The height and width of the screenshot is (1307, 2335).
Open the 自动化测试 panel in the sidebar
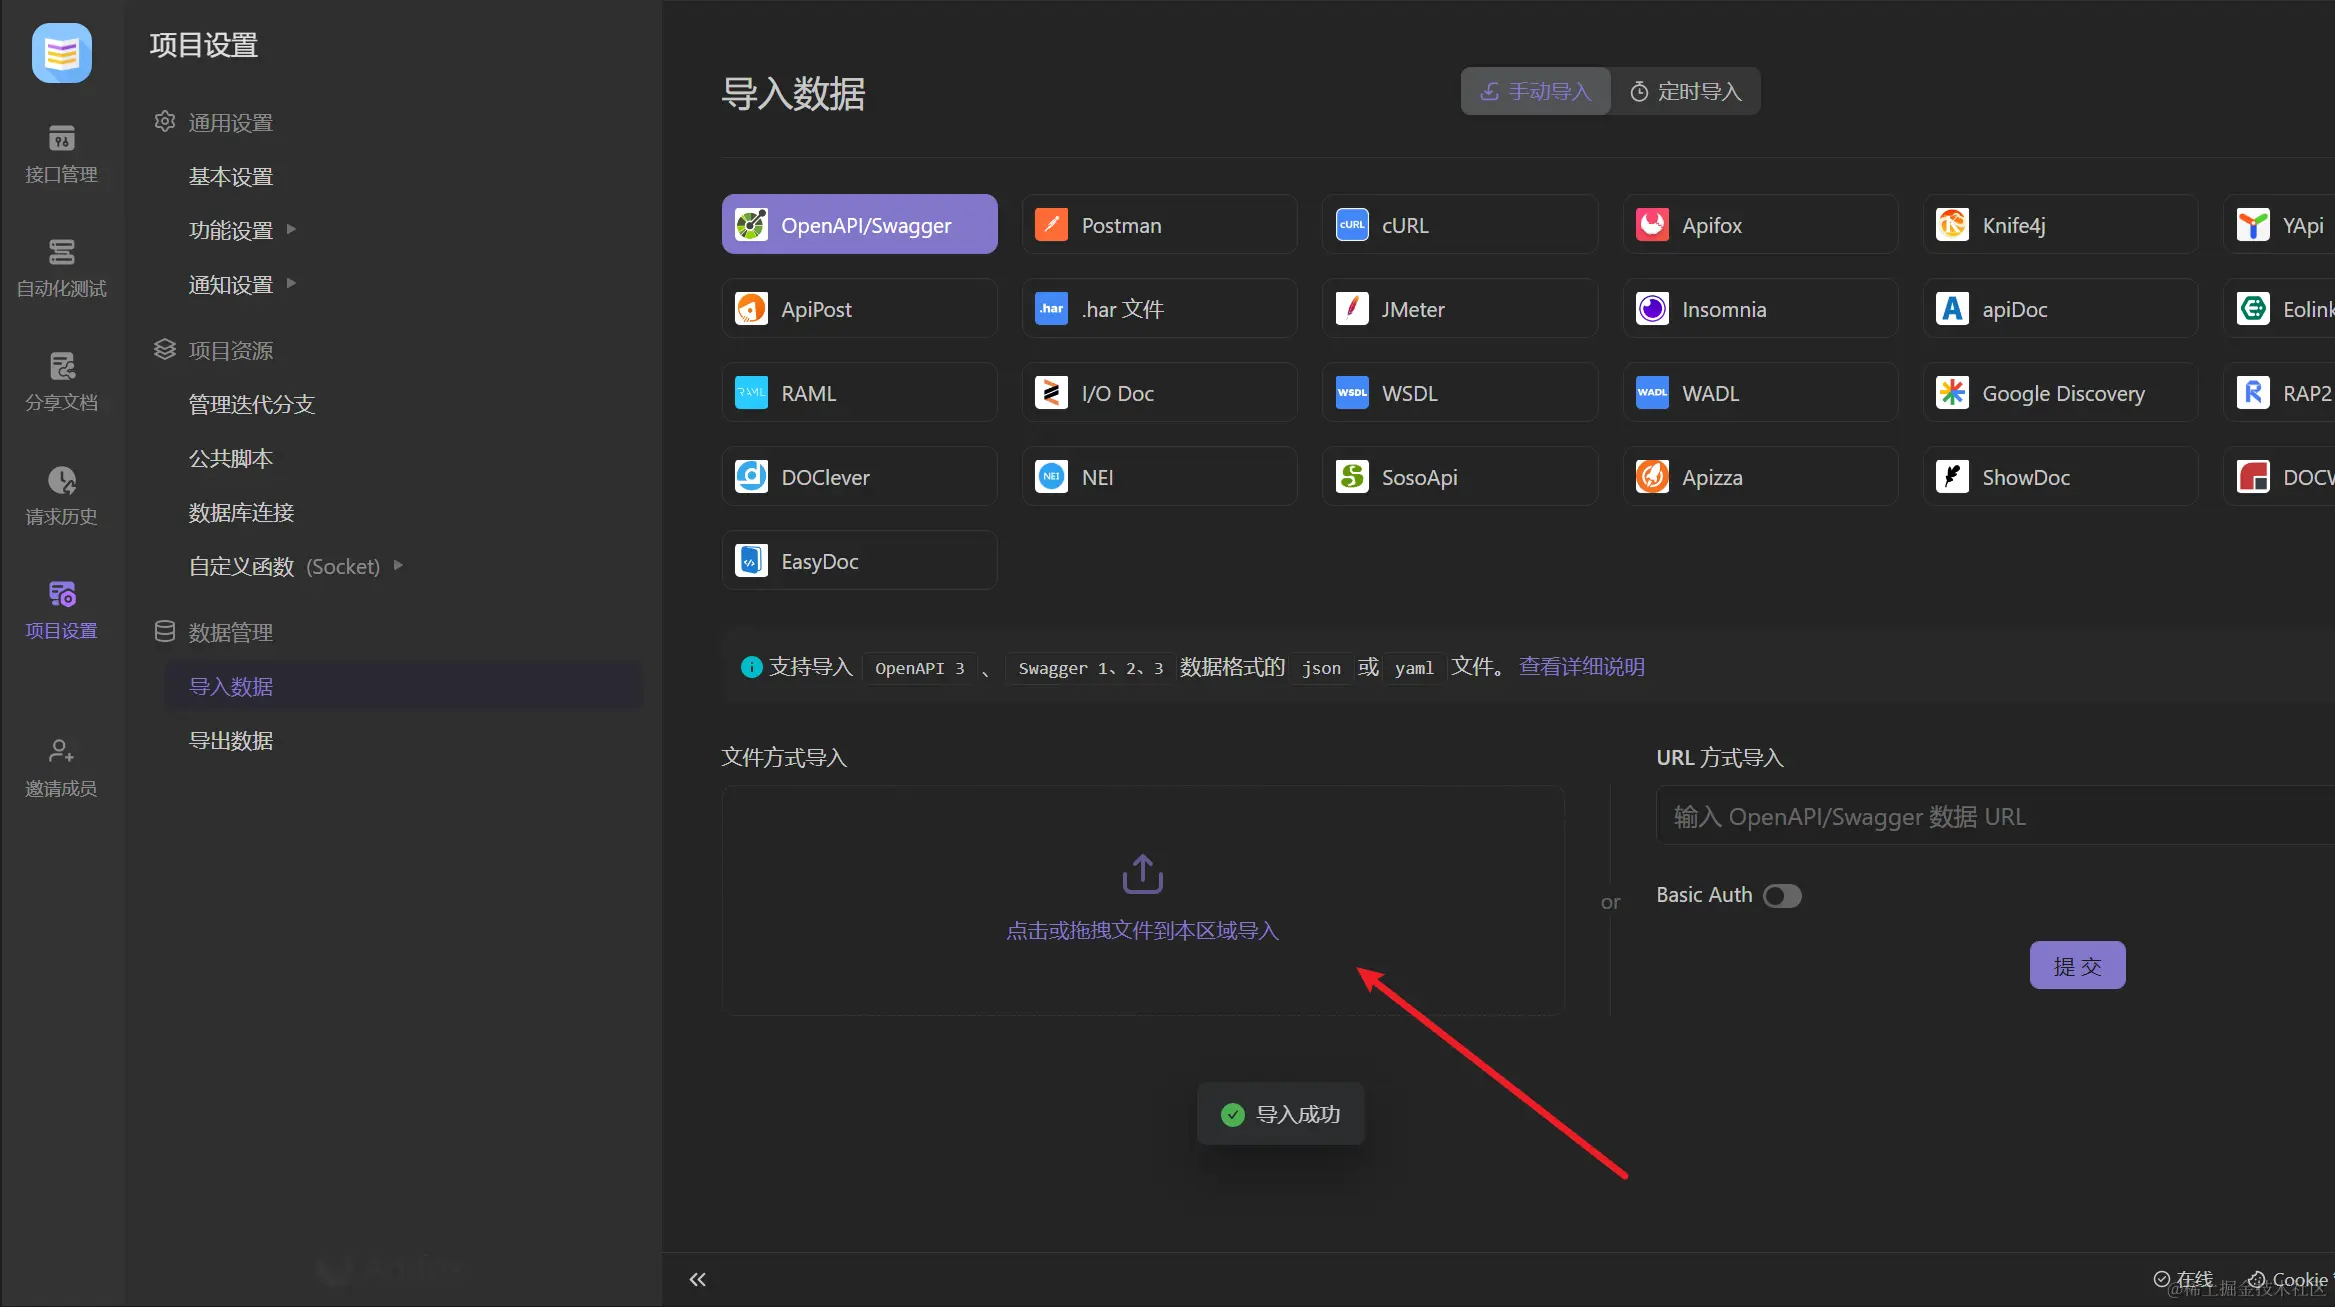(x=60, y=268)
